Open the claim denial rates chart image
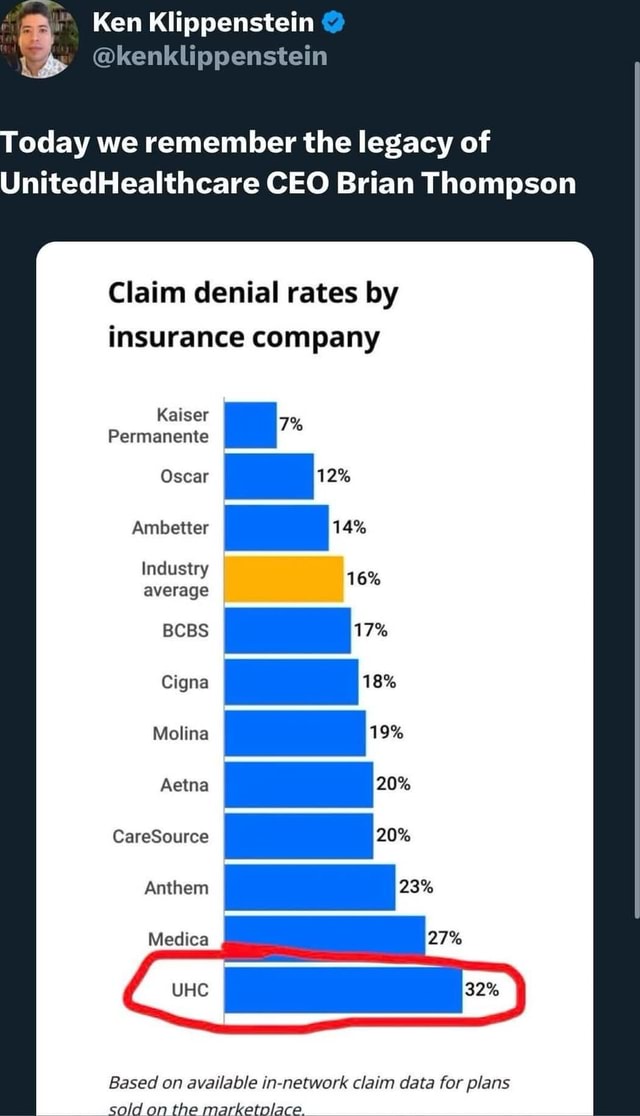This screenshot has width=640, height=1116. click(314, 678)
